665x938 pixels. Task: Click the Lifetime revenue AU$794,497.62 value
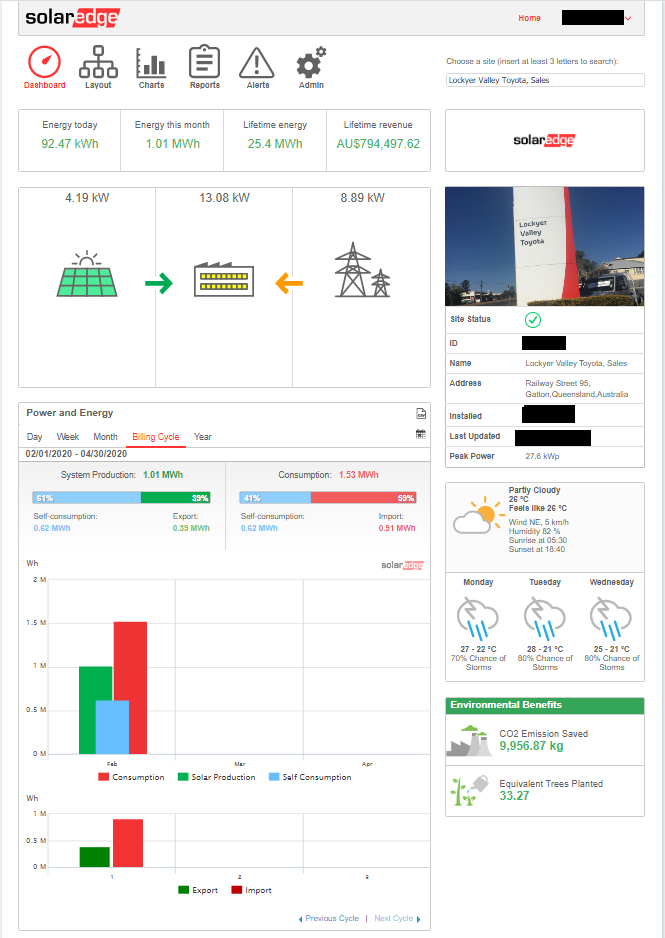coord(379,144)
